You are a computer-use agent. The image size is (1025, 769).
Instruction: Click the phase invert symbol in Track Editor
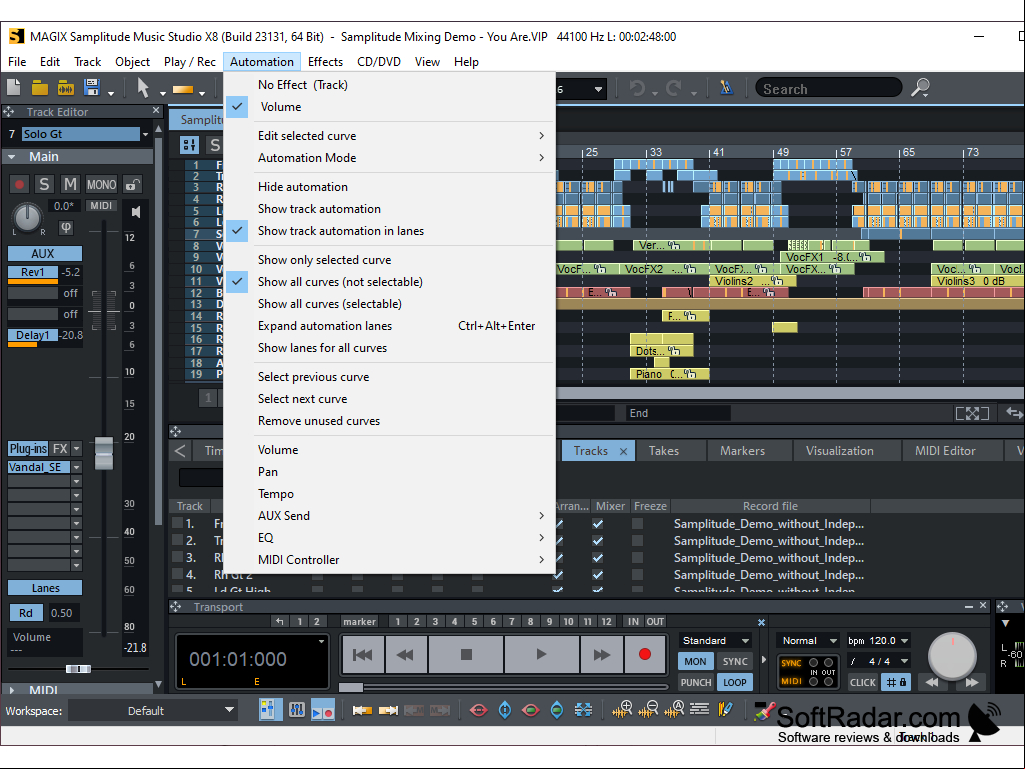(66, 227)
